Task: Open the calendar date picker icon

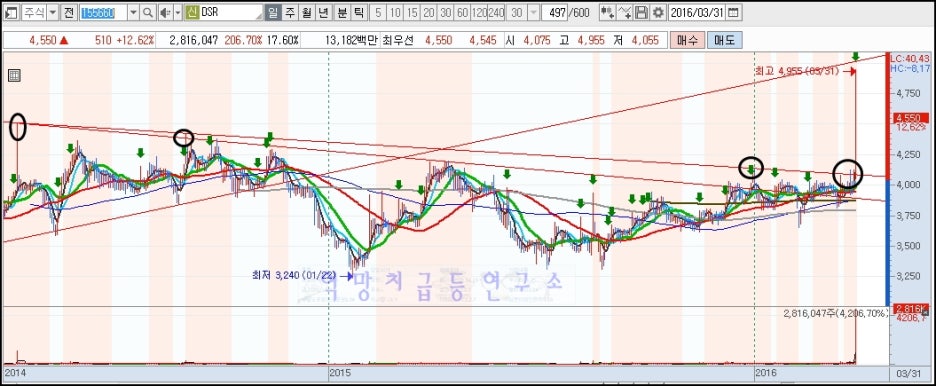Action: pyautogui.click(x=733, y=12)
